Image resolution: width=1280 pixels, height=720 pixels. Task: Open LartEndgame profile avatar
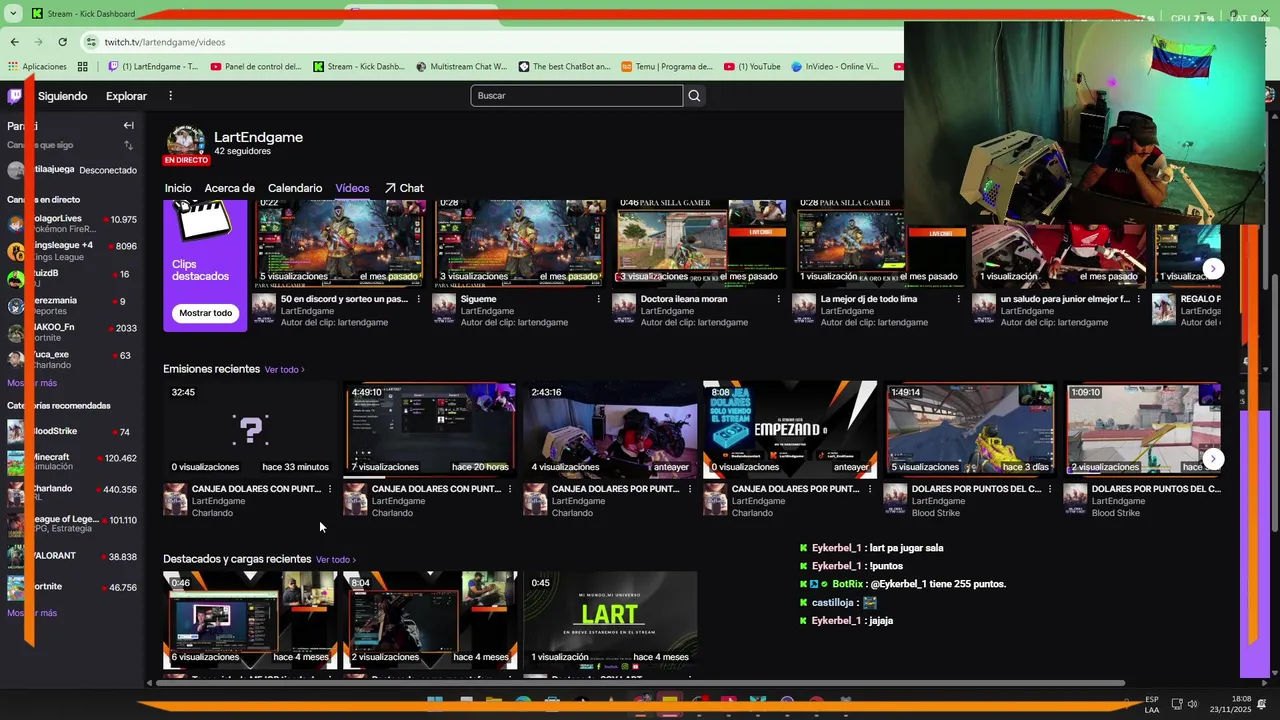pos(186,143)
